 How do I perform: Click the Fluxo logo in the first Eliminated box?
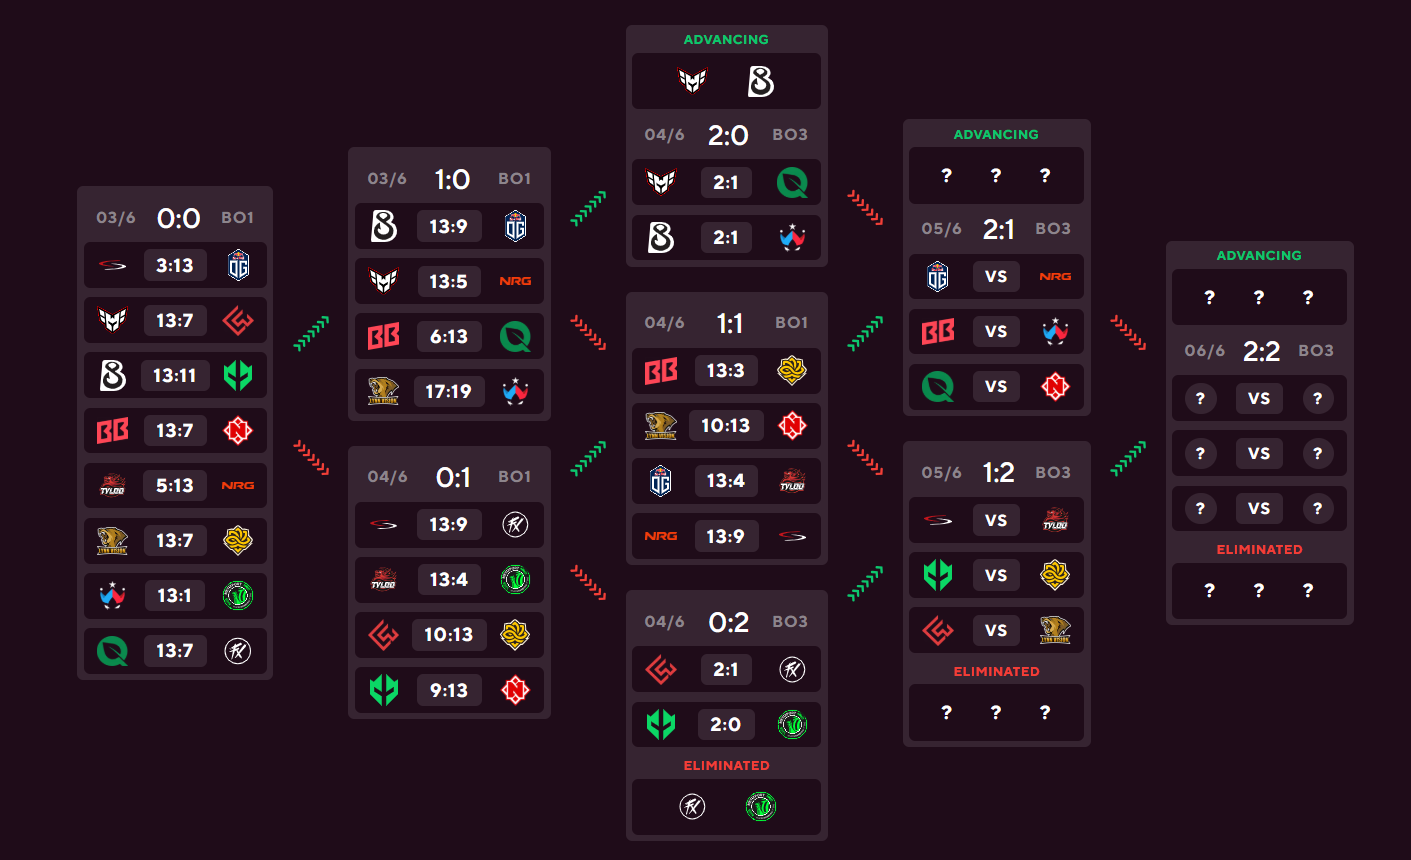[x=692, y=806]
